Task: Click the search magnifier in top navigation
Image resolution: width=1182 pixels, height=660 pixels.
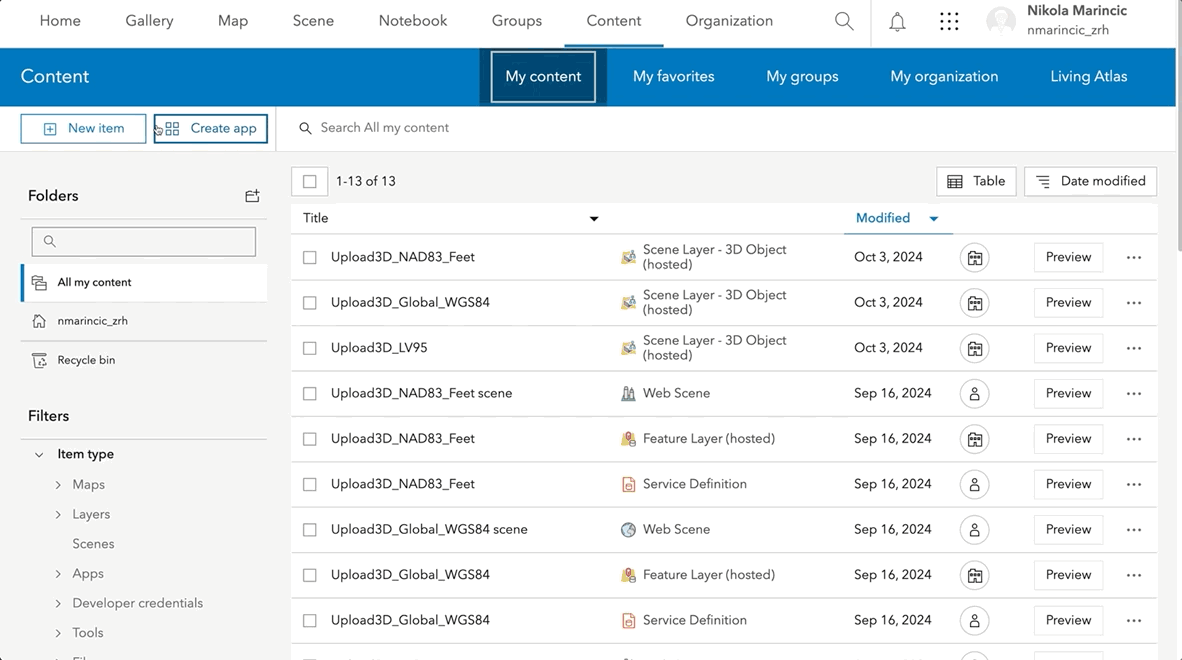Action: pos(844,22)
